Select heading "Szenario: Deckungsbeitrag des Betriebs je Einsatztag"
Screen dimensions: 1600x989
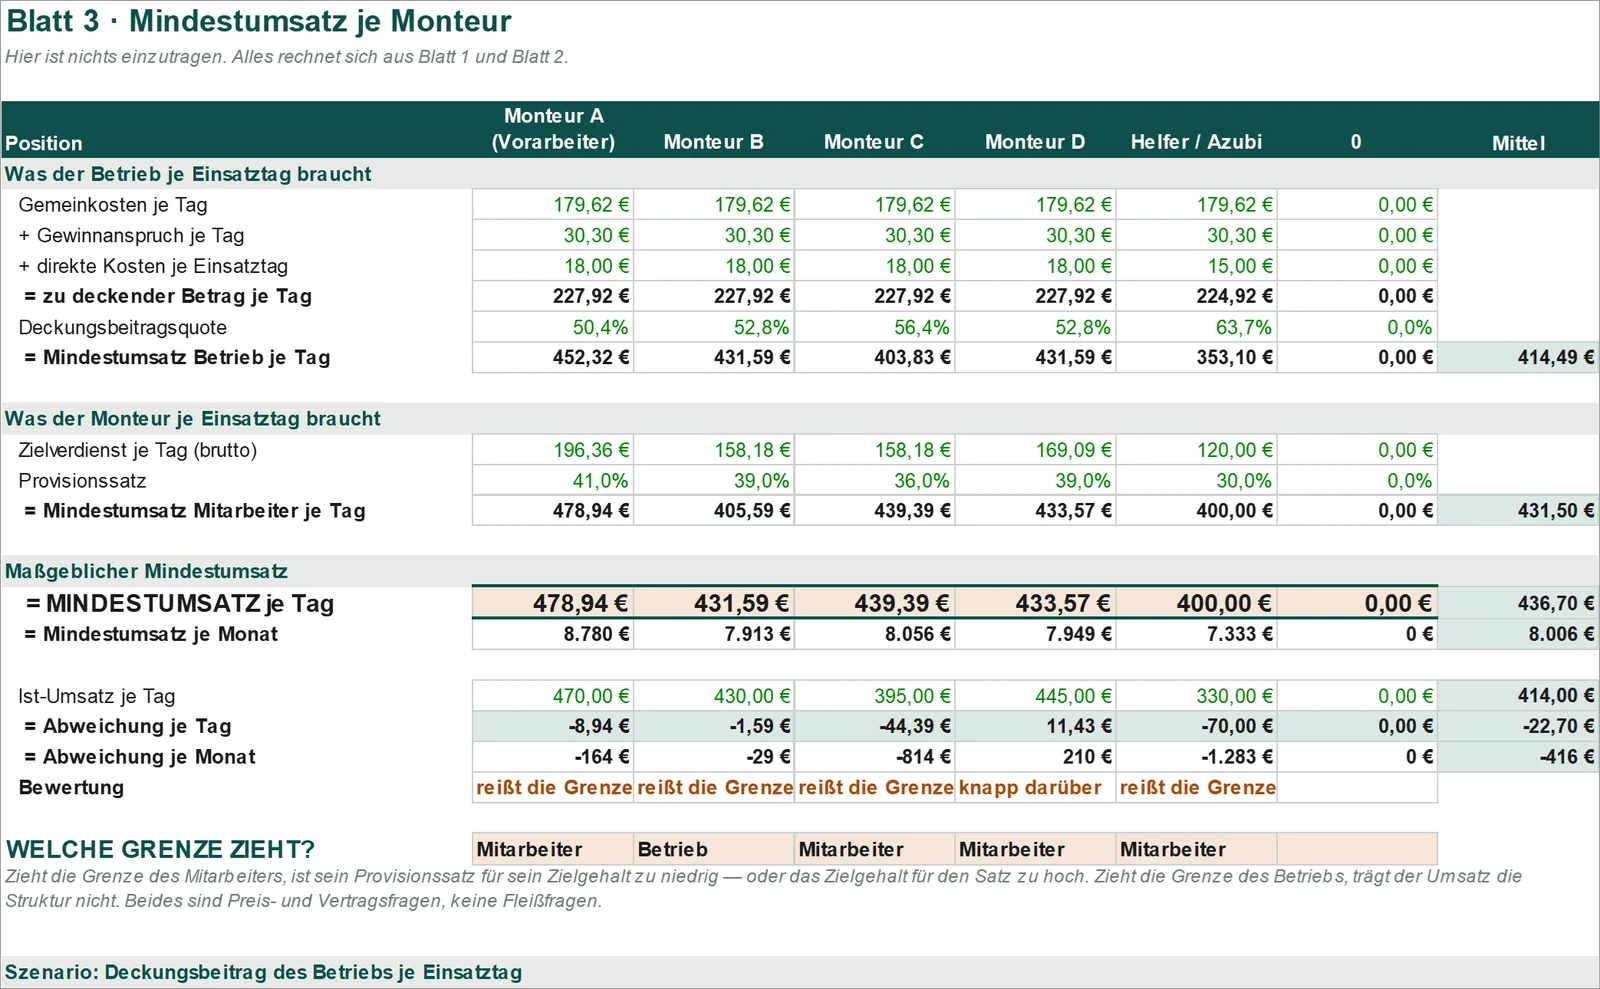(x=263, y=972)
